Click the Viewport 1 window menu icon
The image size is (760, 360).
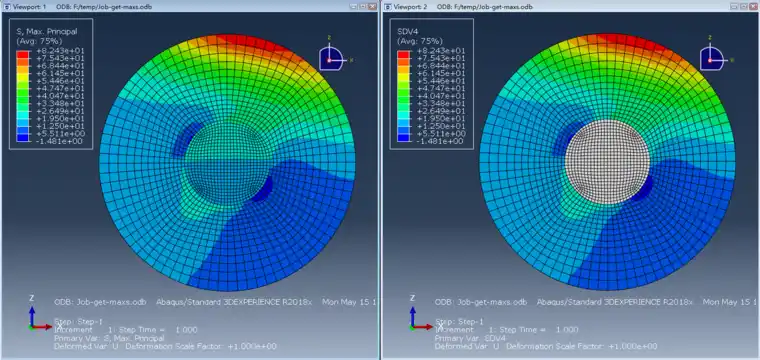[6, 7]
